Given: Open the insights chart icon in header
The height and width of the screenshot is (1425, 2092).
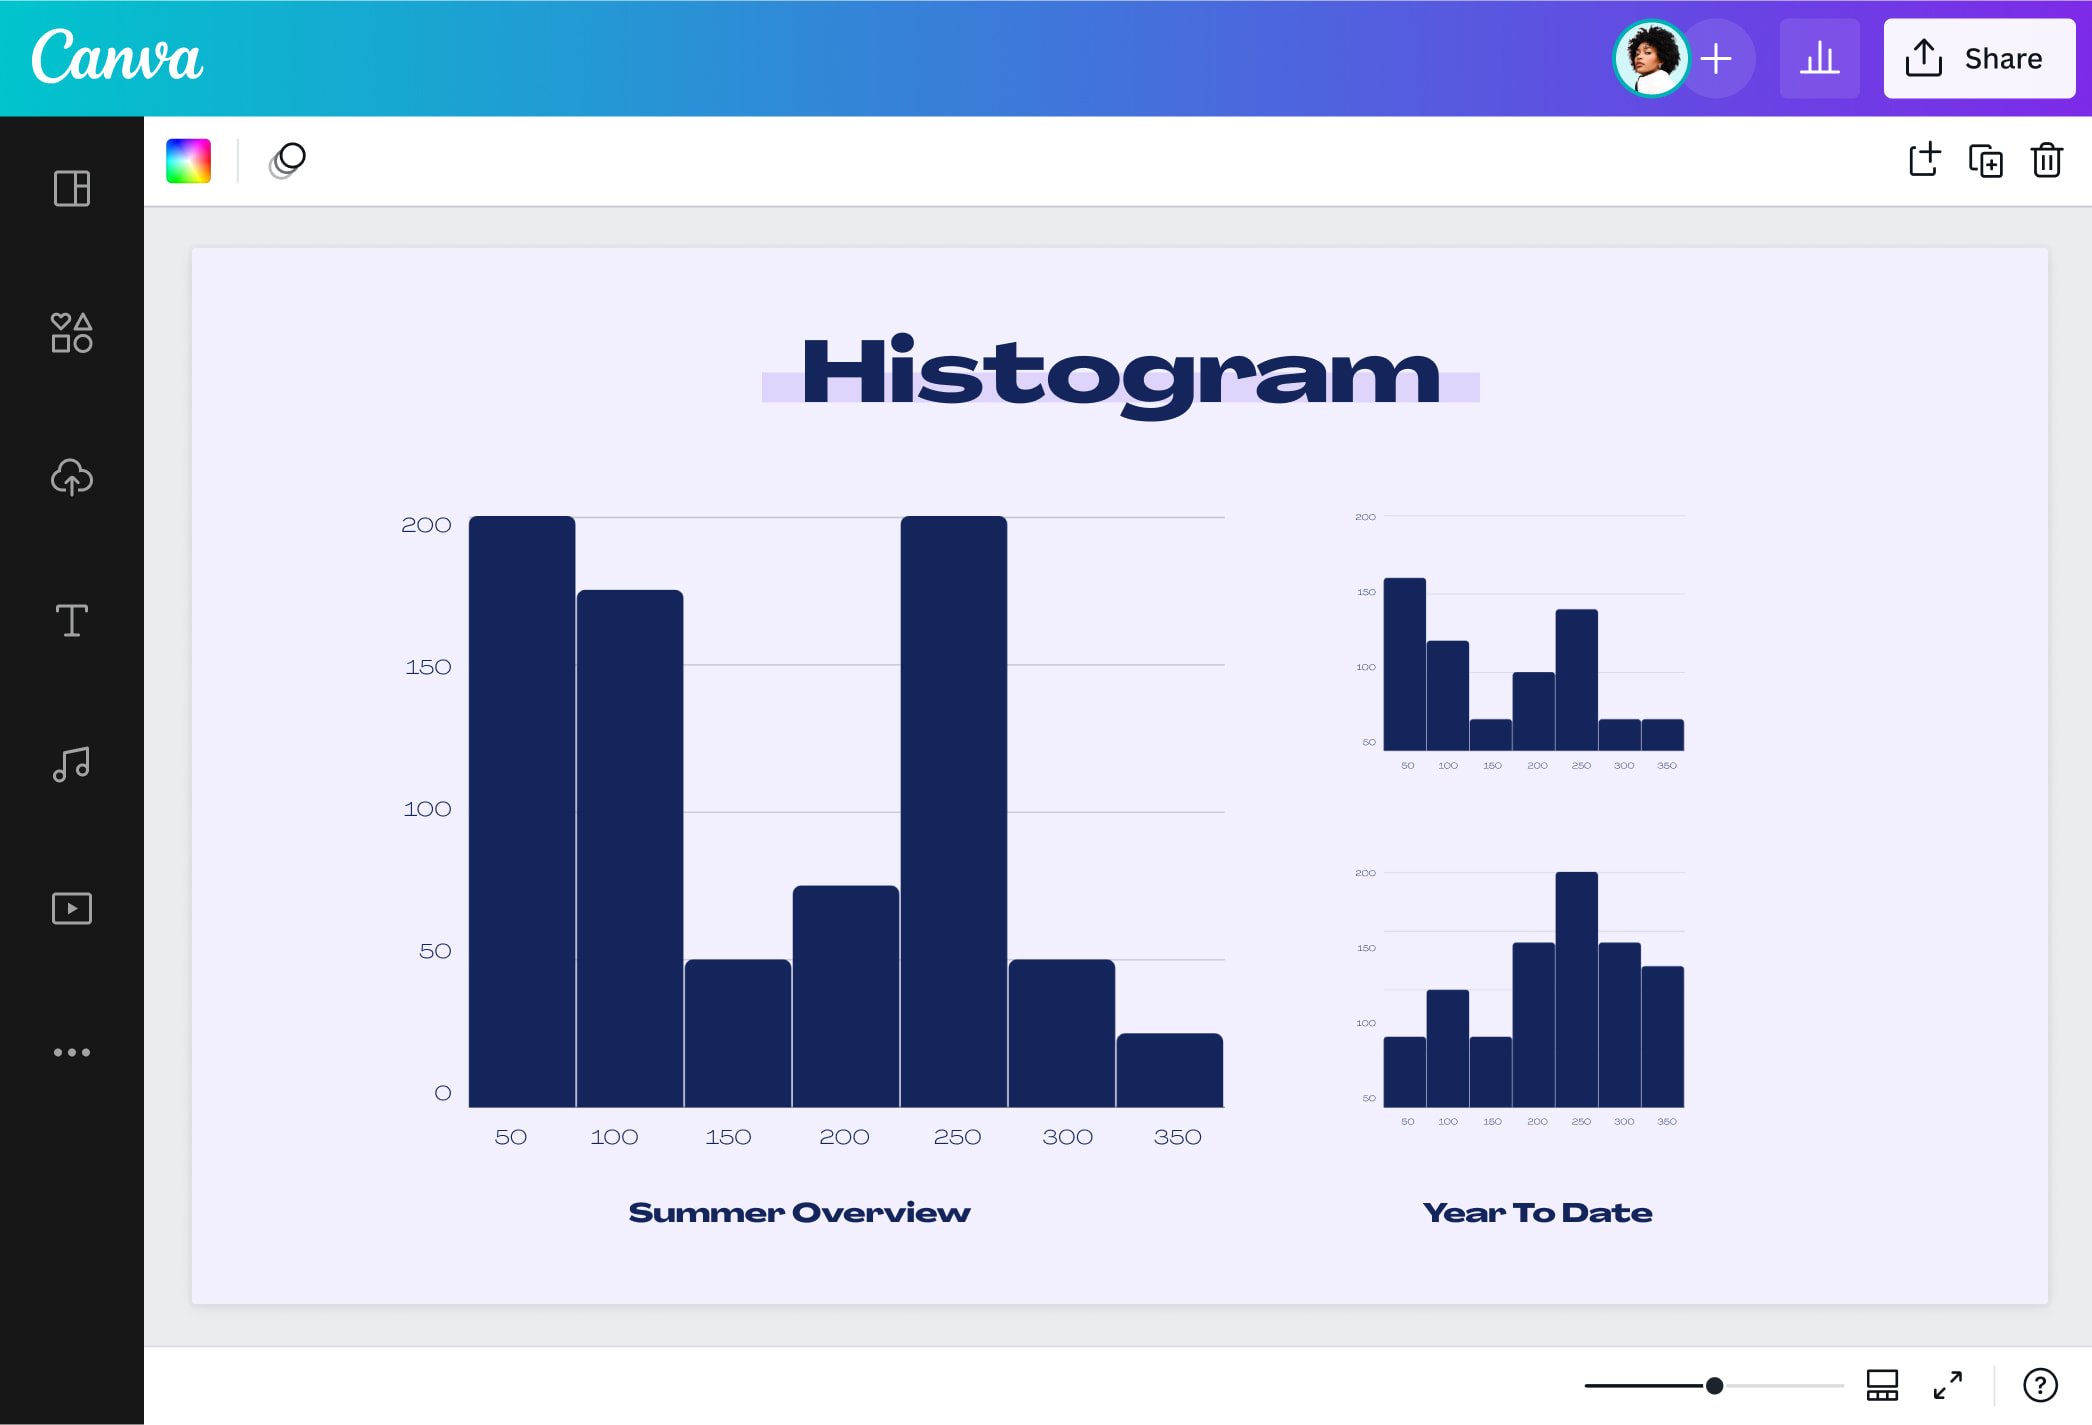Looking at the screenshot, I should 1820,58.
